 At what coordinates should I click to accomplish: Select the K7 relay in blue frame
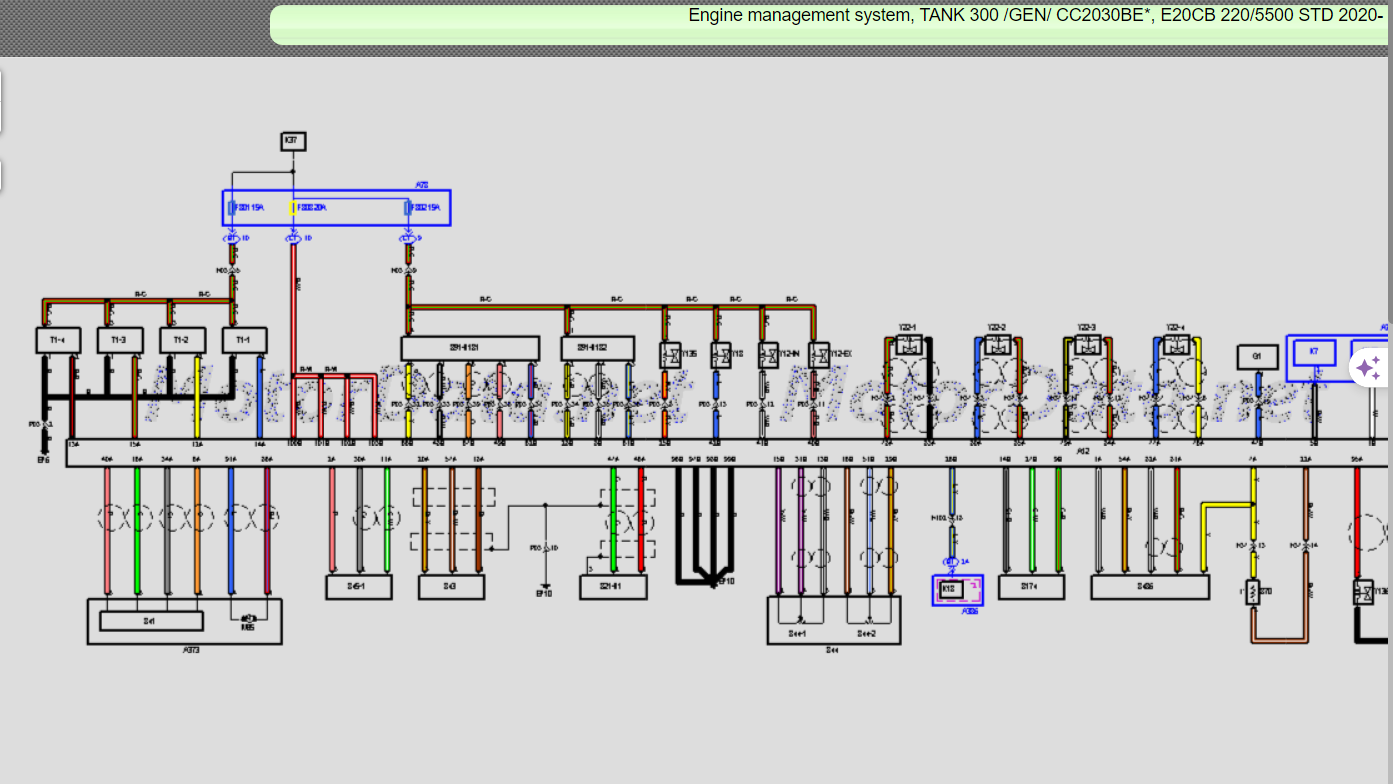1315,352
